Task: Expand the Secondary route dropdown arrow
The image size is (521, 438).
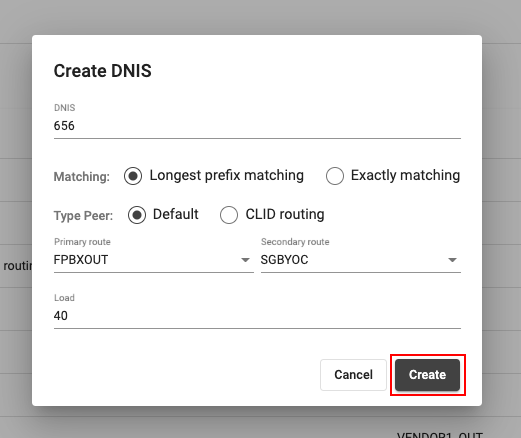Action: pyautogui.click(x=452, y=260)
